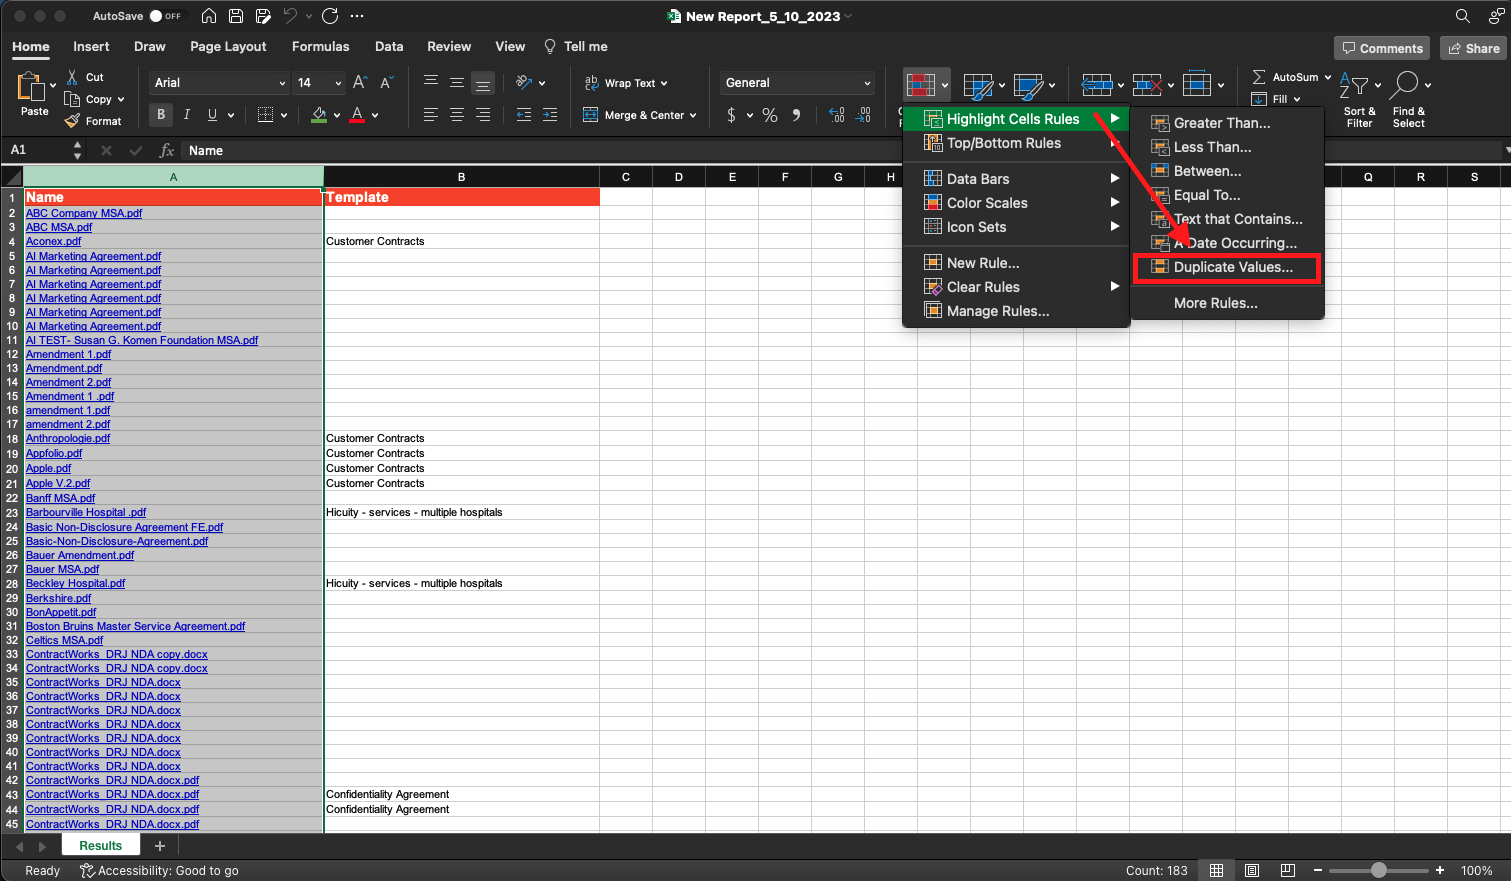Click the Merge & Center icon
This screenshot has height=881, width=1511.
pos(590,115)
